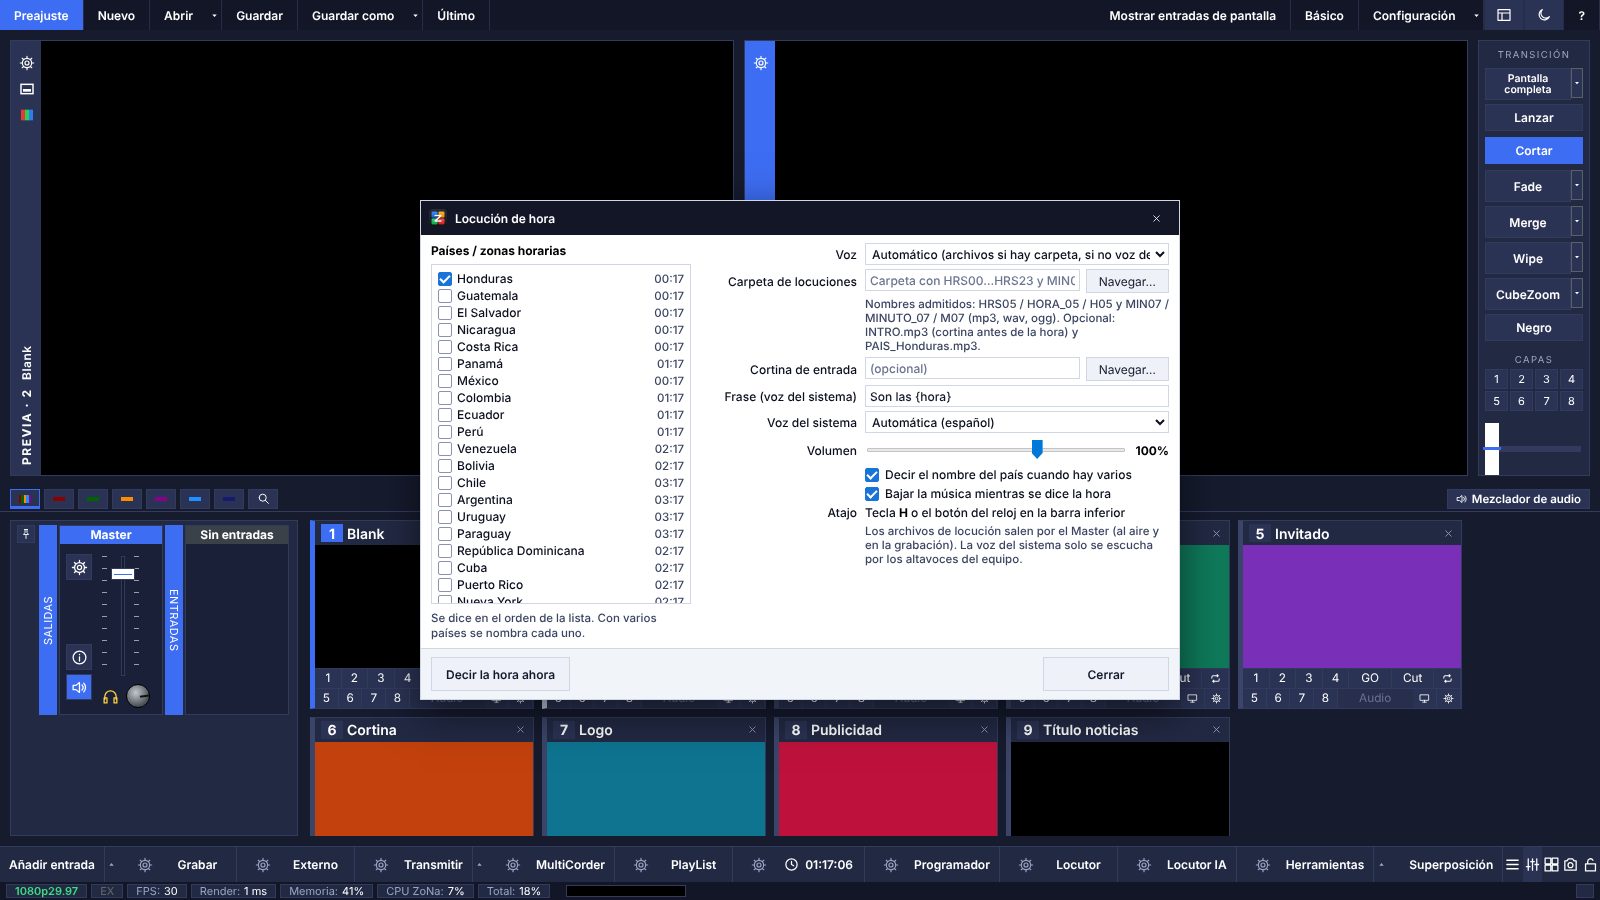Open the Voz dropdown

1016,255
